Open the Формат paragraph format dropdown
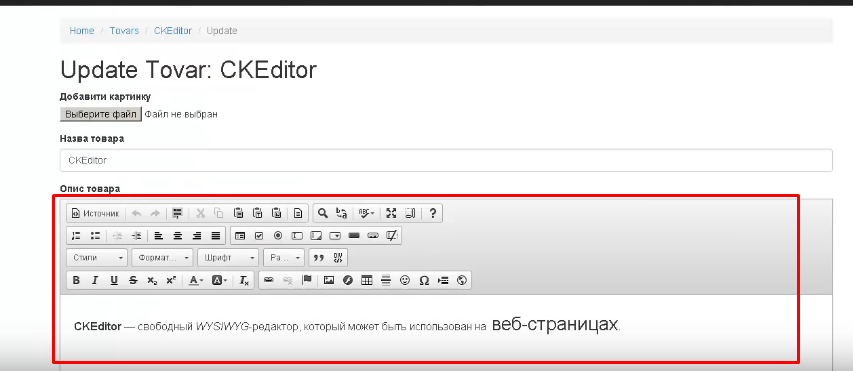This screenshot has width=853, height=371. (162, 258)
